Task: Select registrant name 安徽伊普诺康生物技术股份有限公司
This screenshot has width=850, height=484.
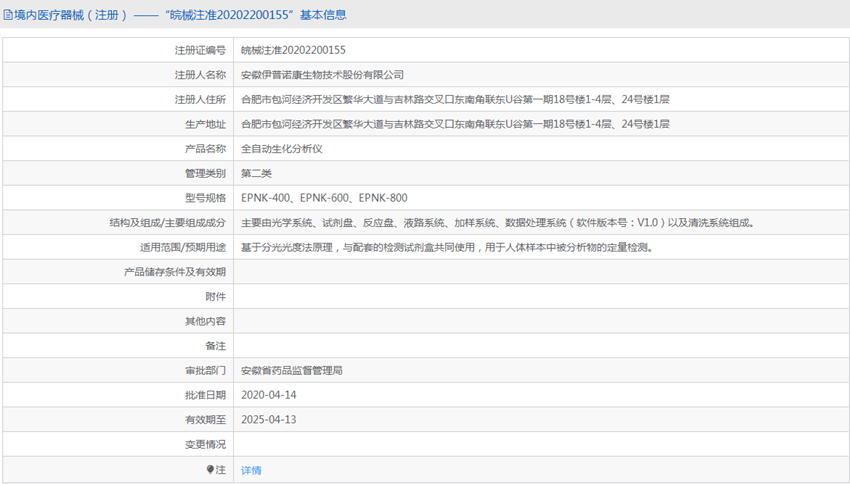Action: [323, 75]
